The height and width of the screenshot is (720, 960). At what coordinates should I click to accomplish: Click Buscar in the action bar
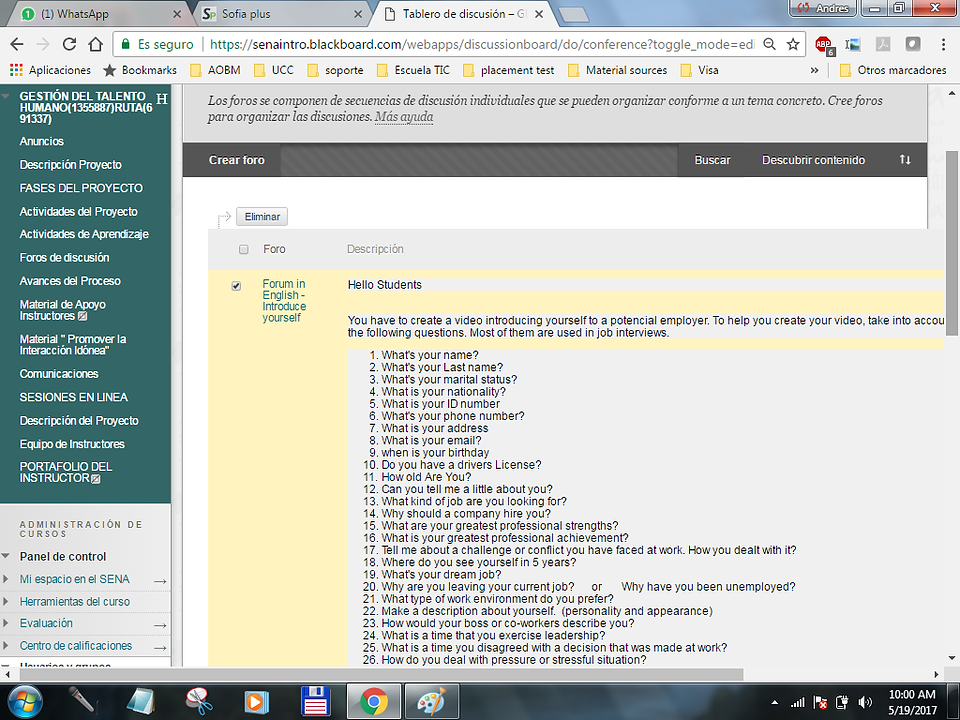click(712, 160)
